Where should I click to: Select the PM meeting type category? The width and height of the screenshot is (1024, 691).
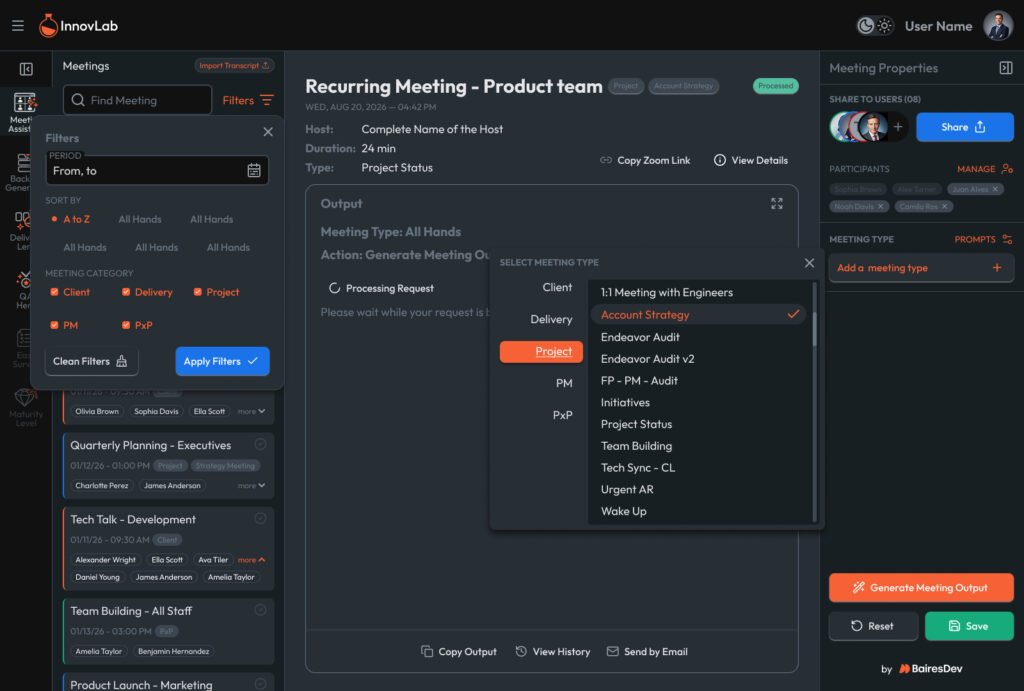564,383
